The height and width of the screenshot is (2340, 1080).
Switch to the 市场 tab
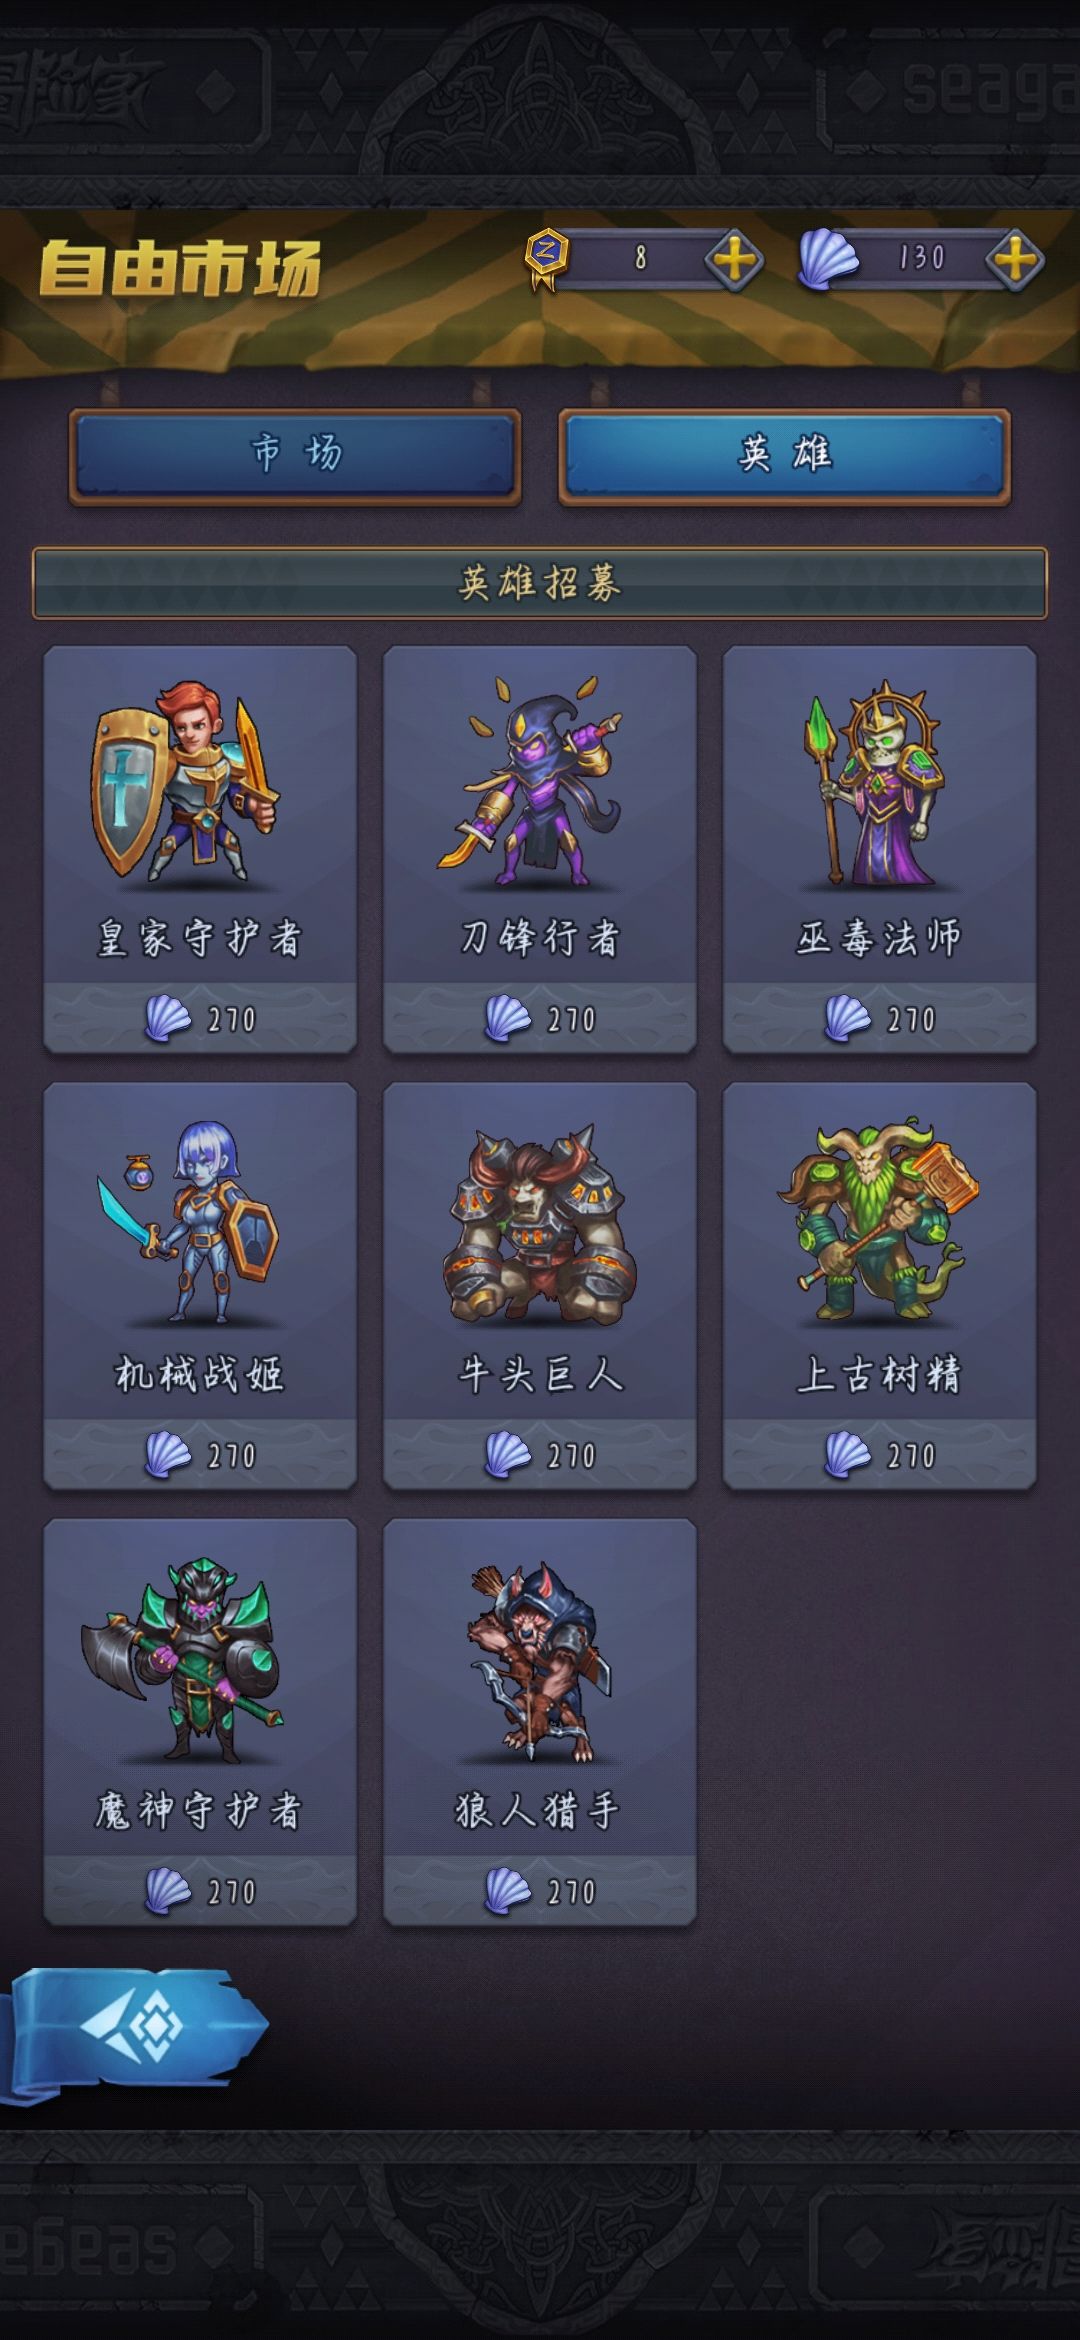tap(295, 456)
